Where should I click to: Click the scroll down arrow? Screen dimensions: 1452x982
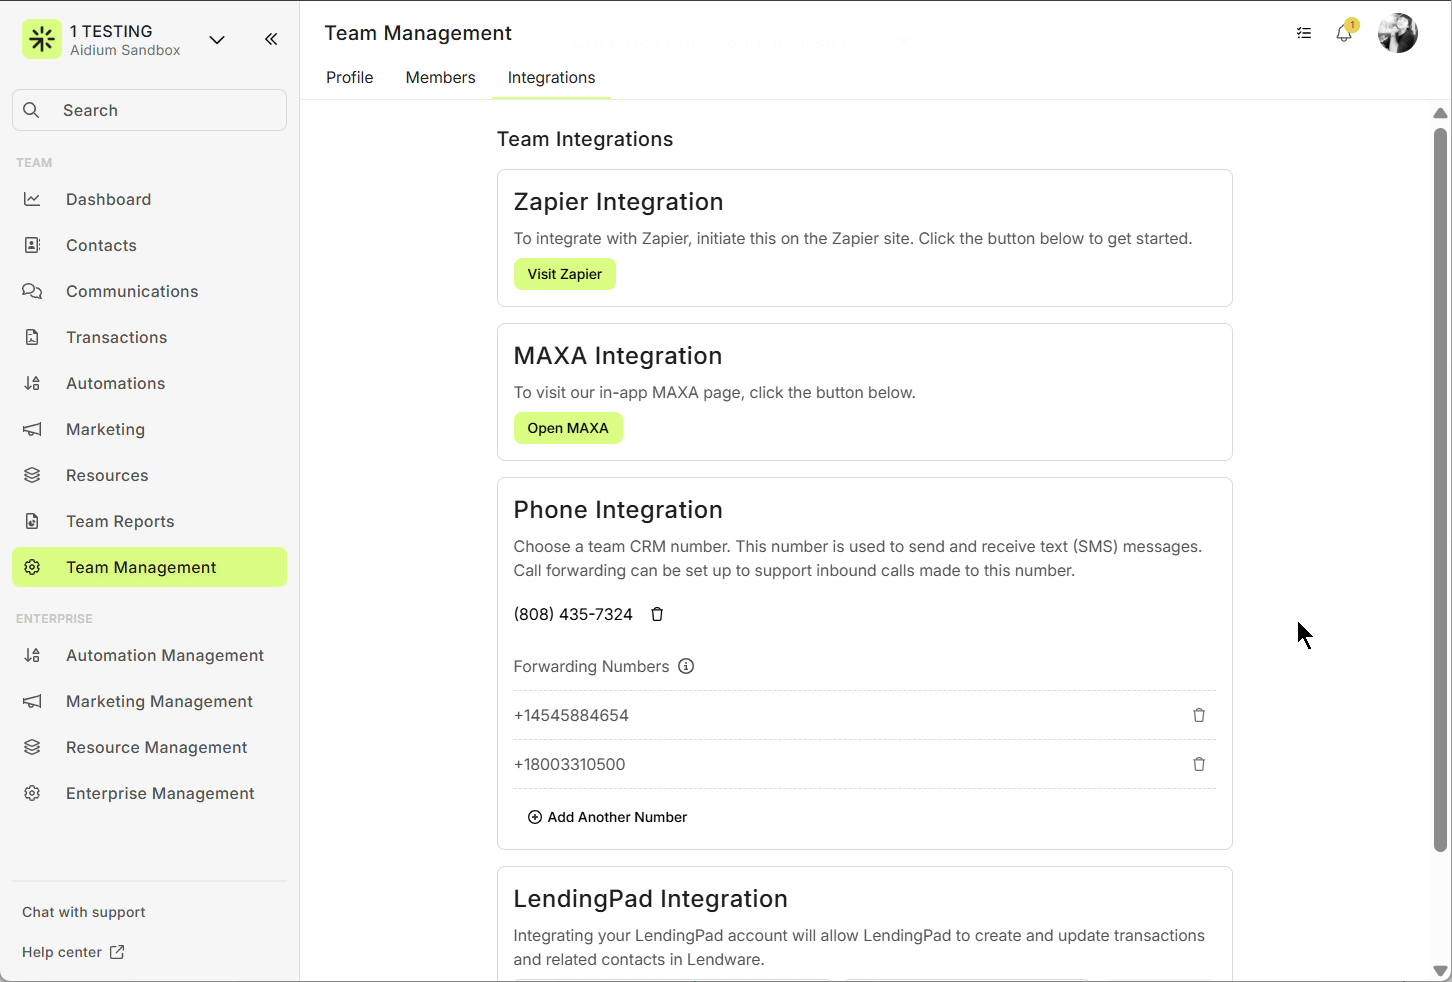pyautogui.click(x=1440, y=970)
